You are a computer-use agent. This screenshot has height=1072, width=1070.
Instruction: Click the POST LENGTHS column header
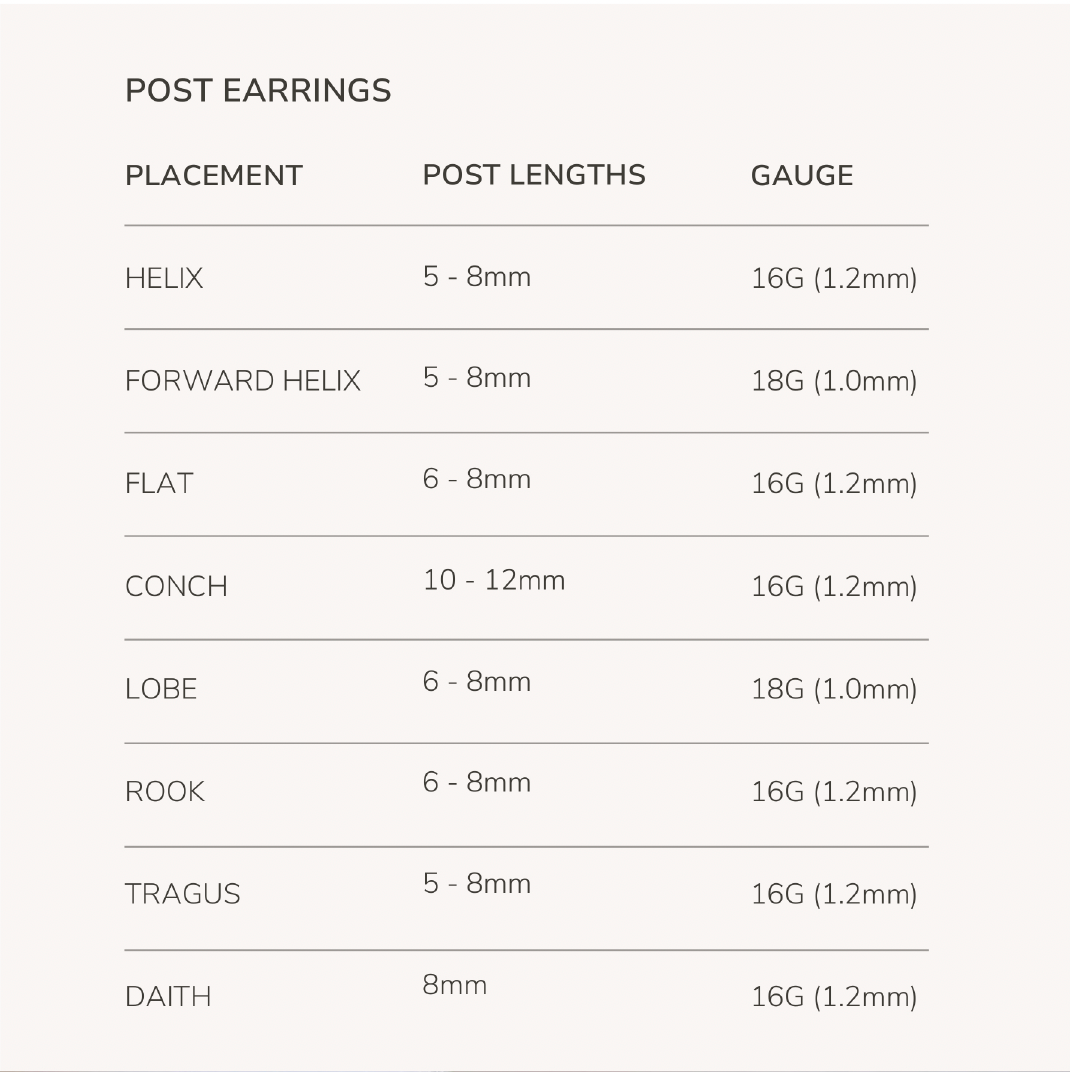[x=534, y=175]
